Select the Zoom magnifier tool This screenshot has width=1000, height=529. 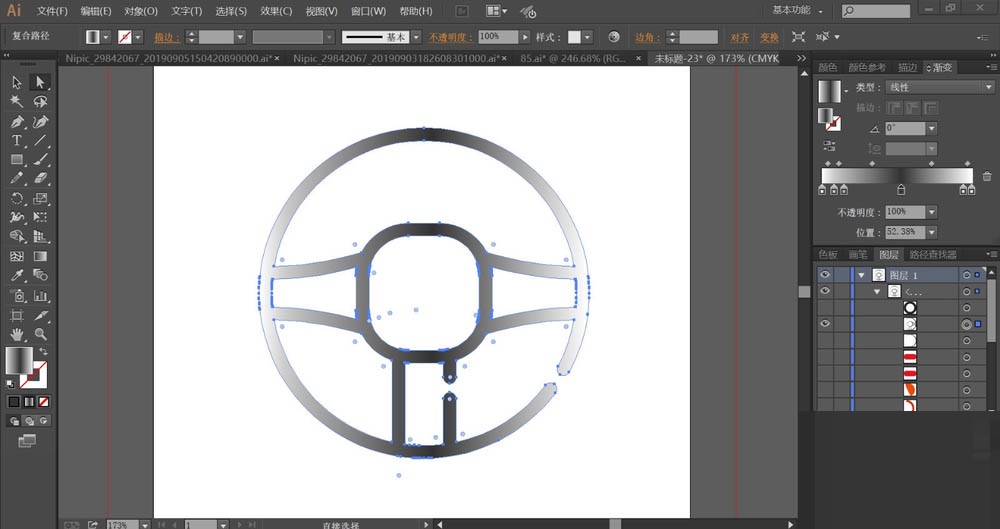[x=40, y=334]
